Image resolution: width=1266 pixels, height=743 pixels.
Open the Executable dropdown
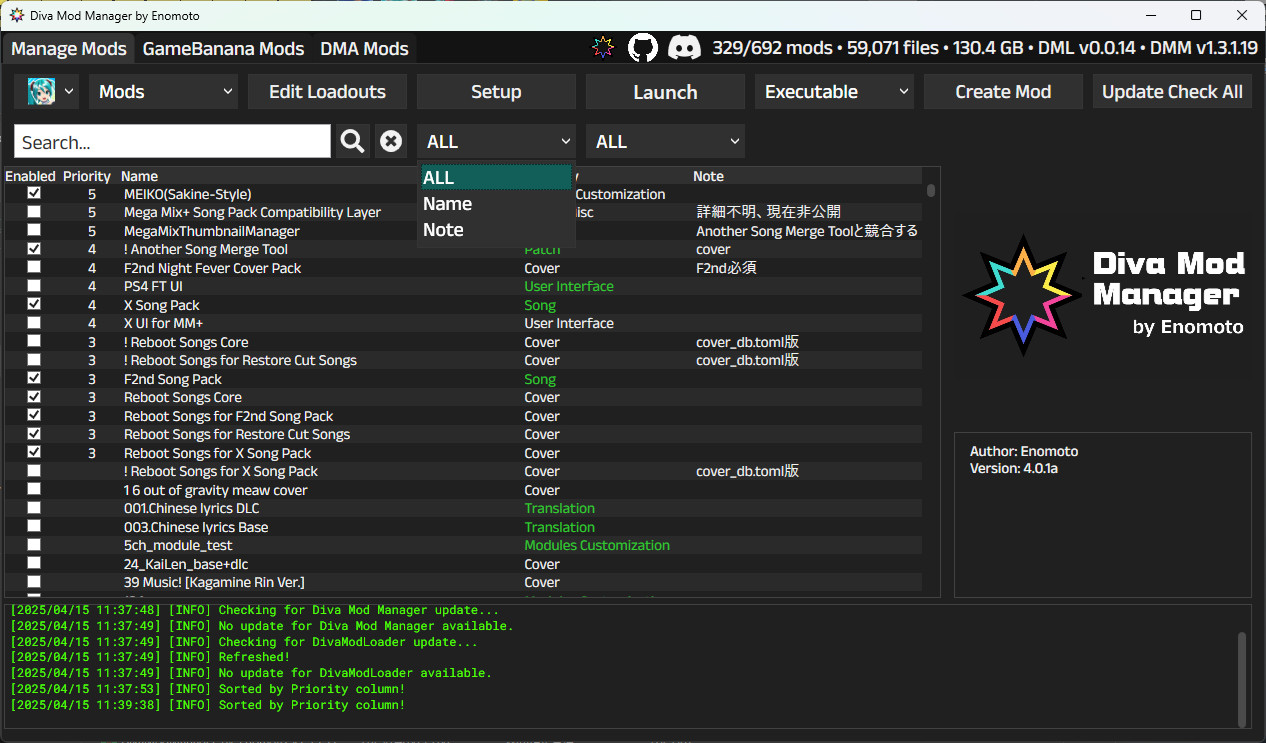coord(834,91)
